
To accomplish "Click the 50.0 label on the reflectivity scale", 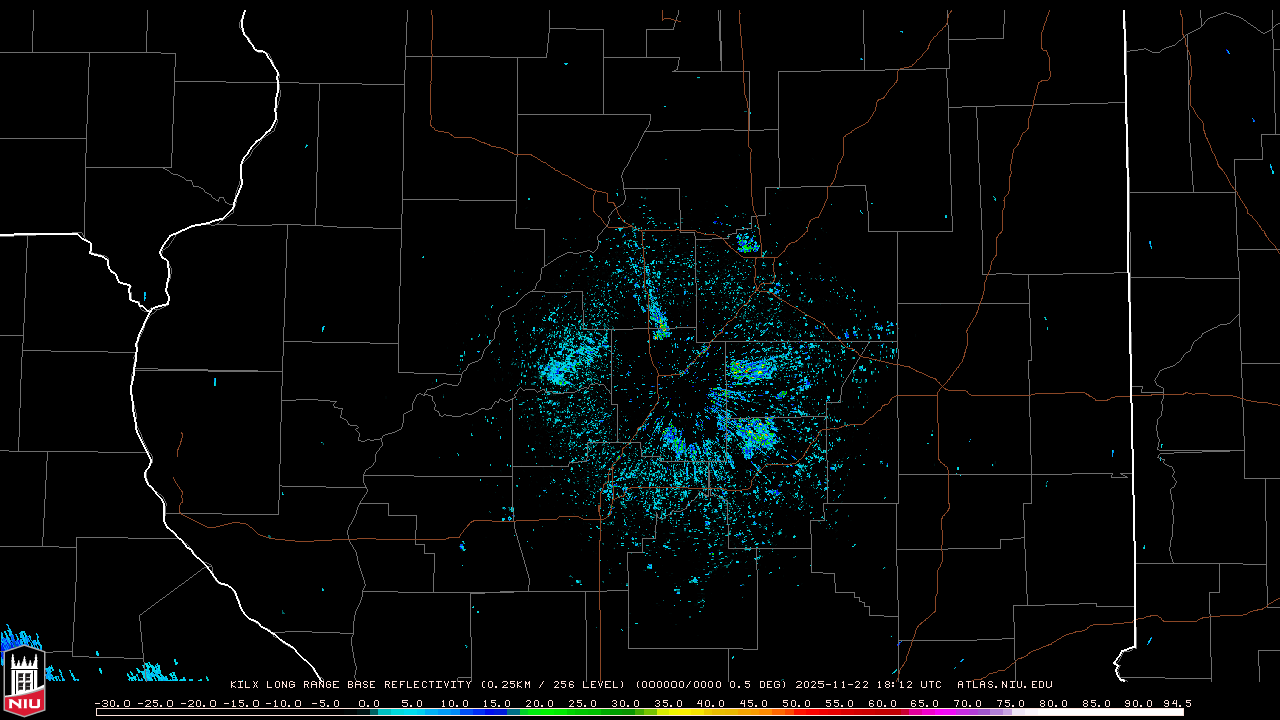I will click(x=796, y=703).
